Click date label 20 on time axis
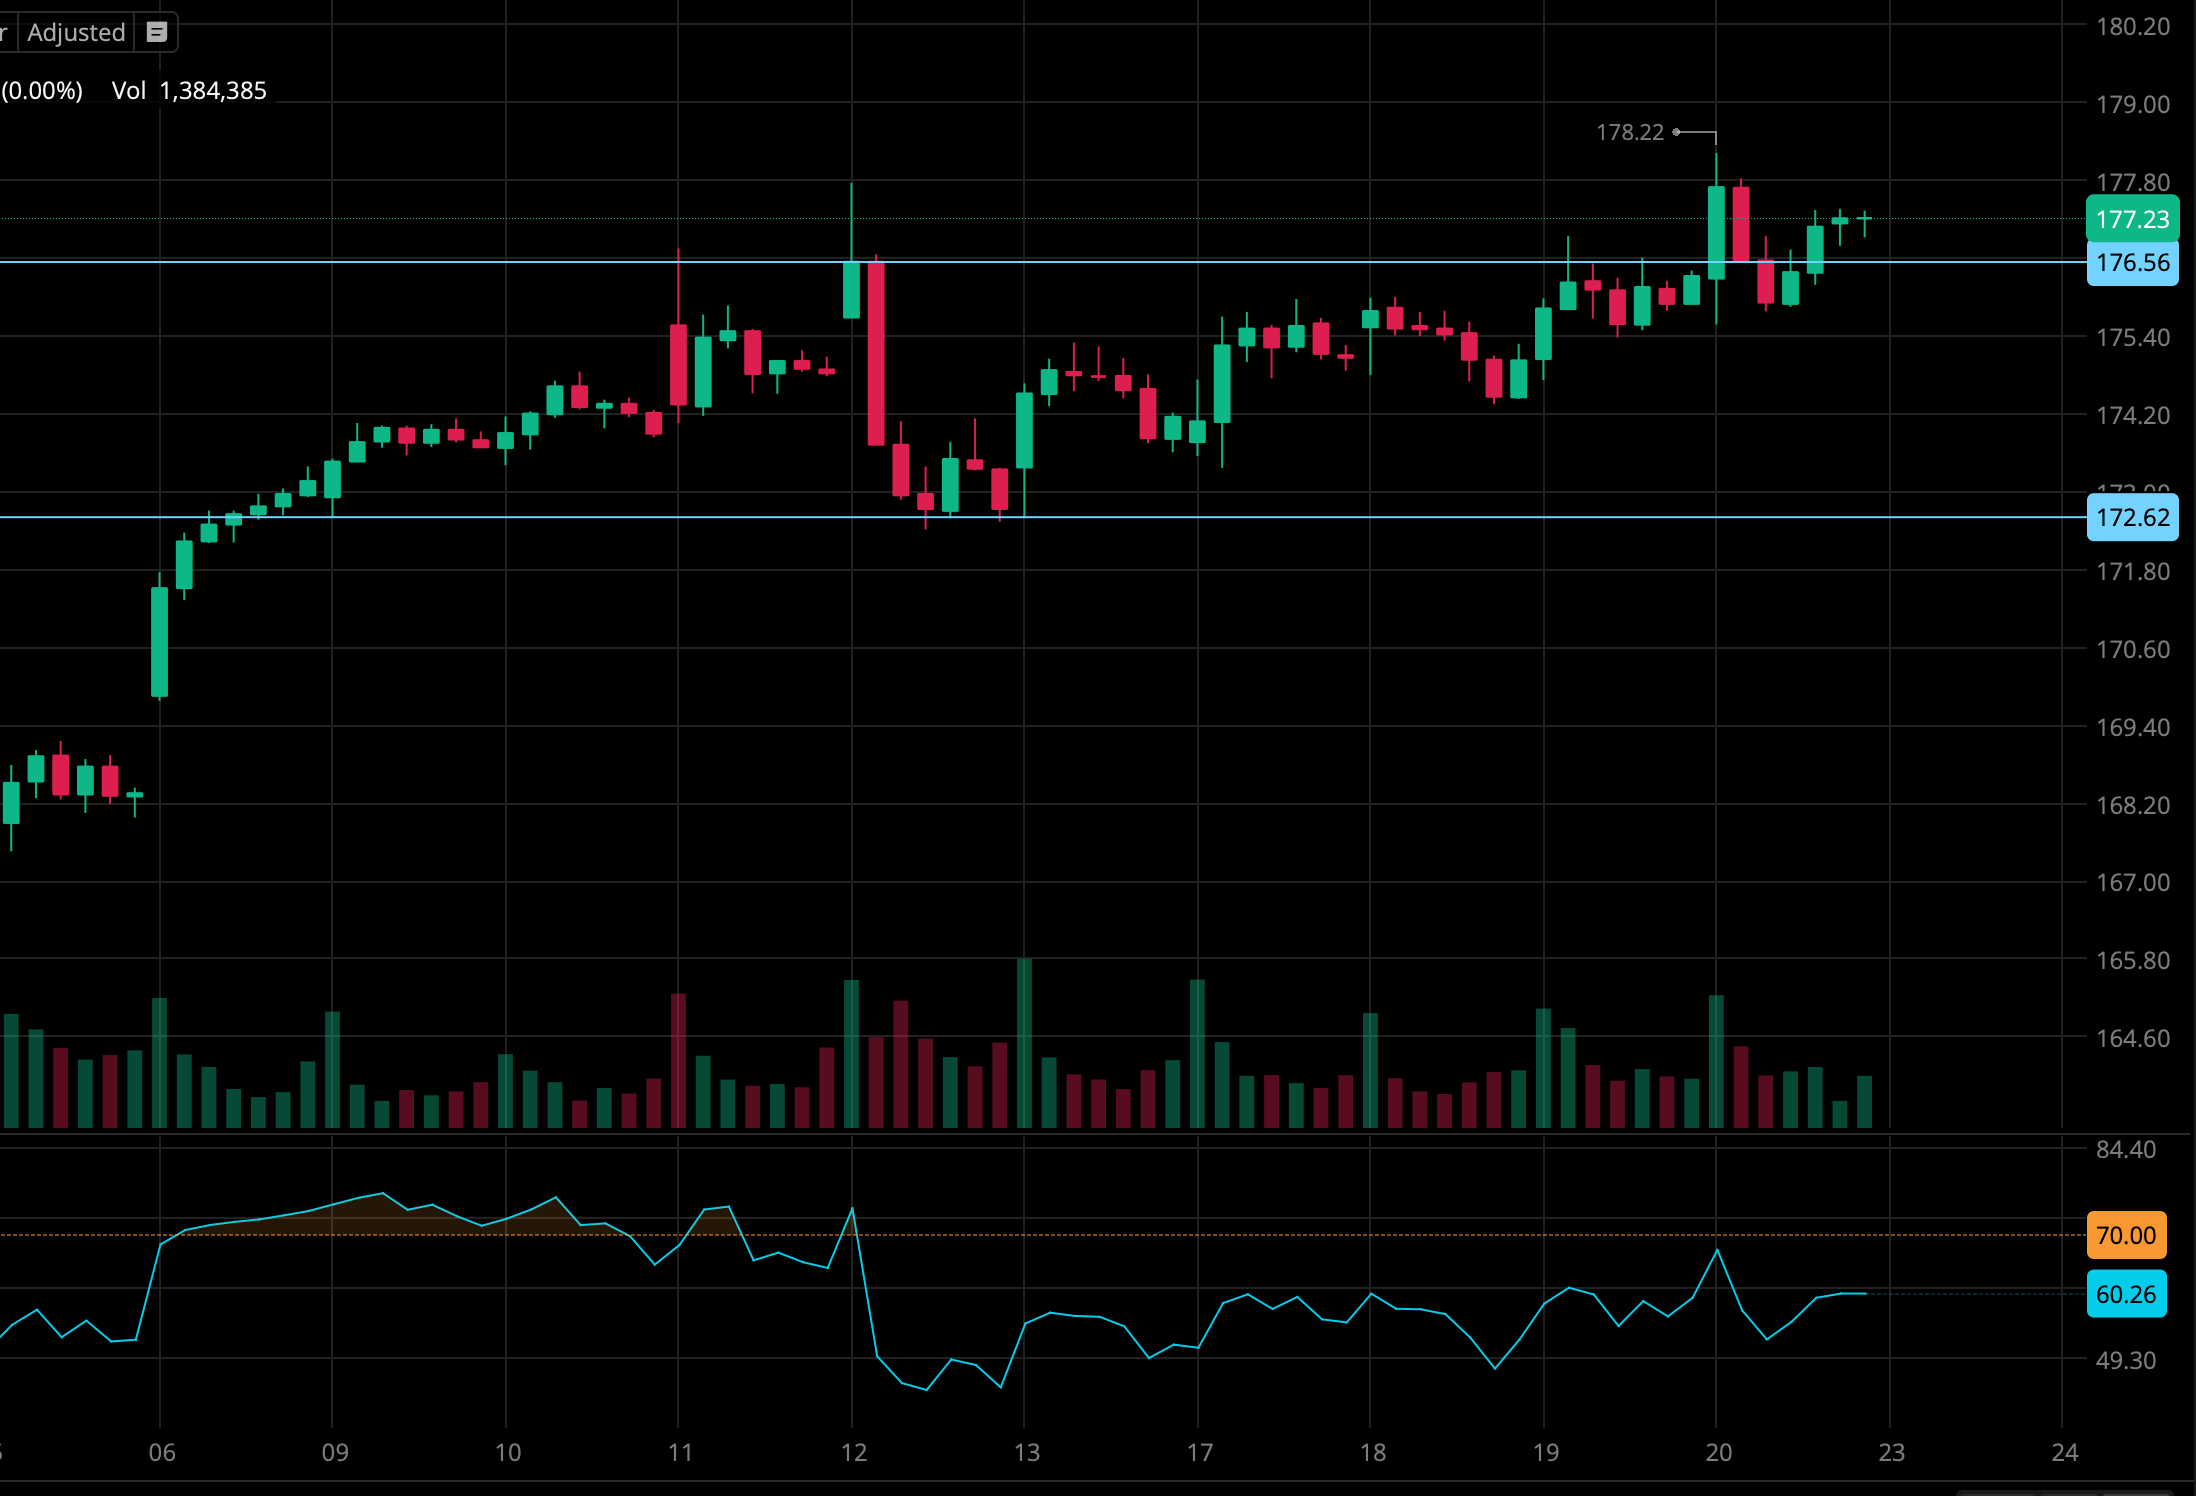The image size is (2196, 1496). pyautogui.click(x=1718, y=1452)
